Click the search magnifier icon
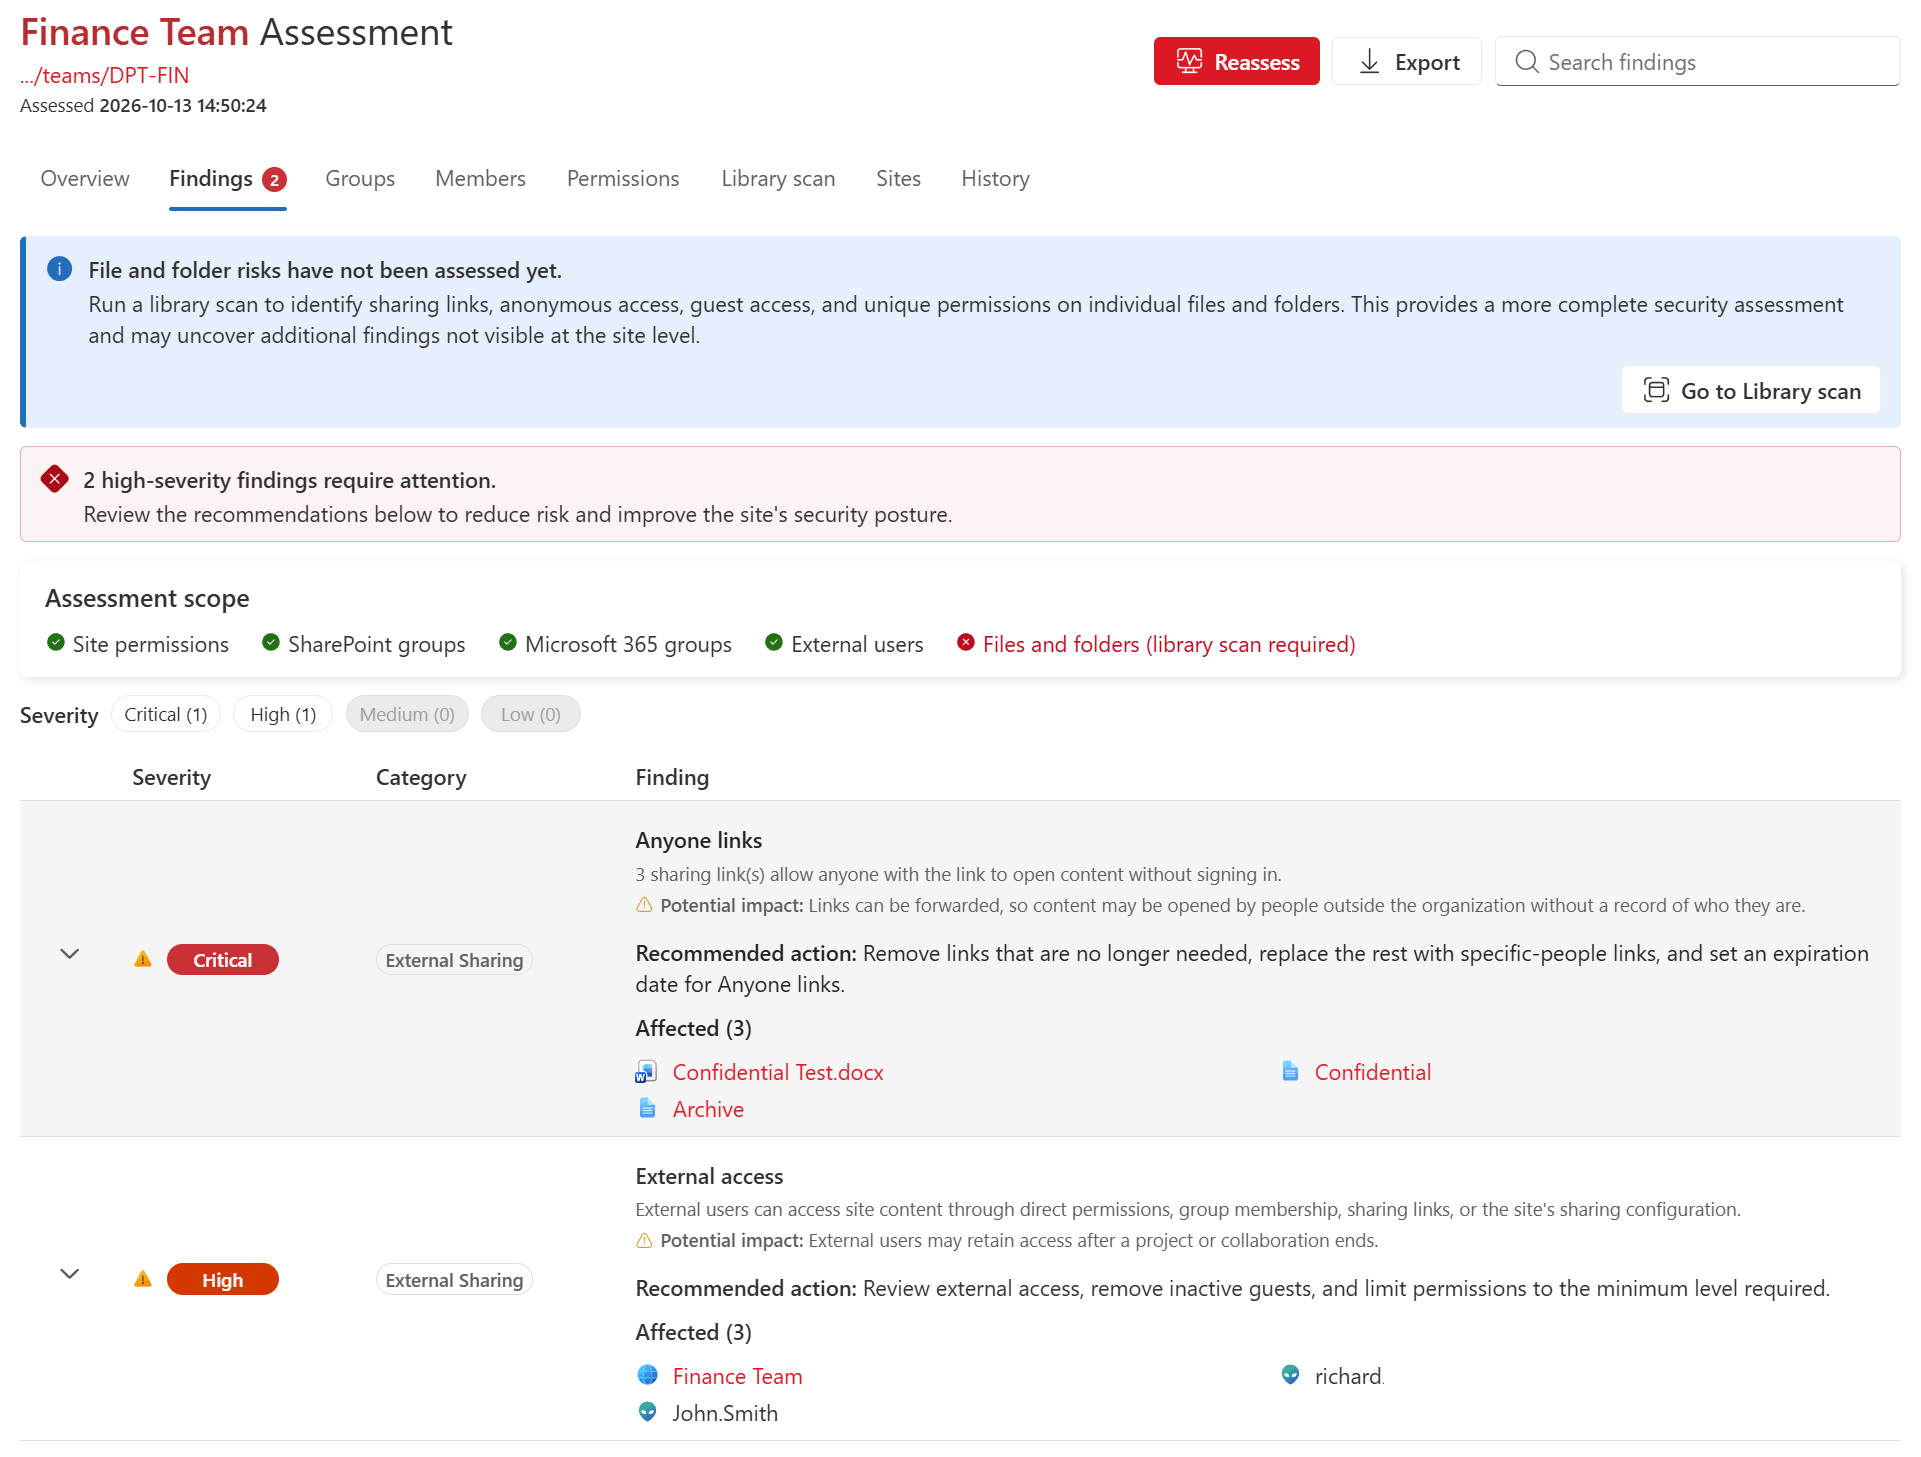The height and width of the screenshot is (1457, 1921). pos(1526,61)
